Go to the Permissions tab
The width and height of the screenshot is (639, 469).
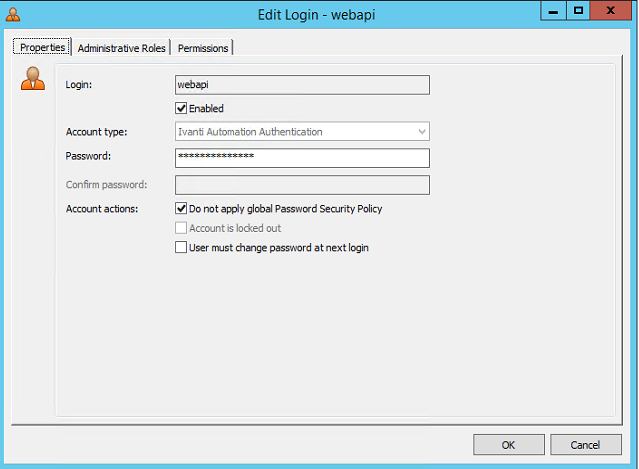point(203,48)
